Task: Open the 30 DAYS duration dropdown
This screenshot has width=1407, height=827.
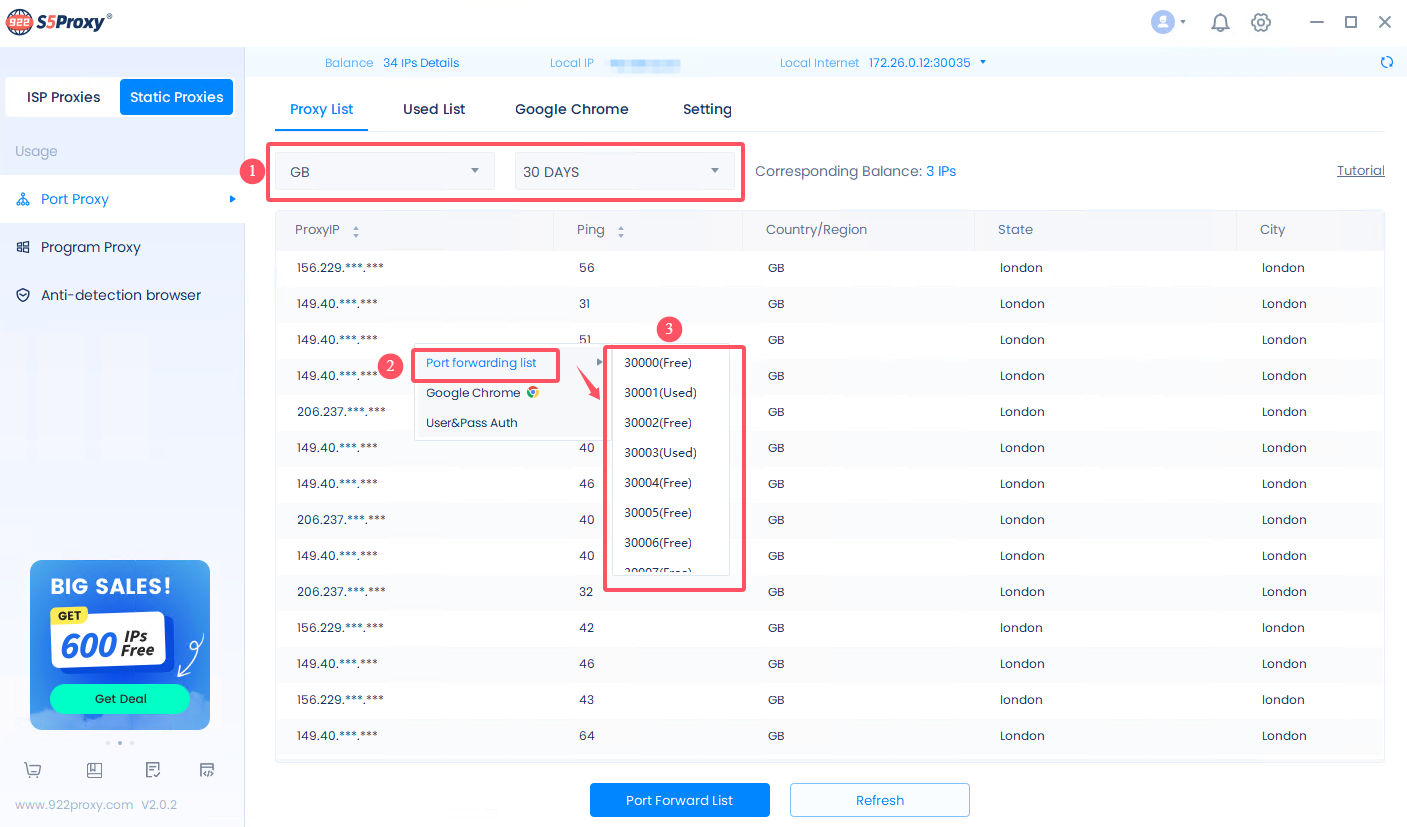Action: pos(623,171)
